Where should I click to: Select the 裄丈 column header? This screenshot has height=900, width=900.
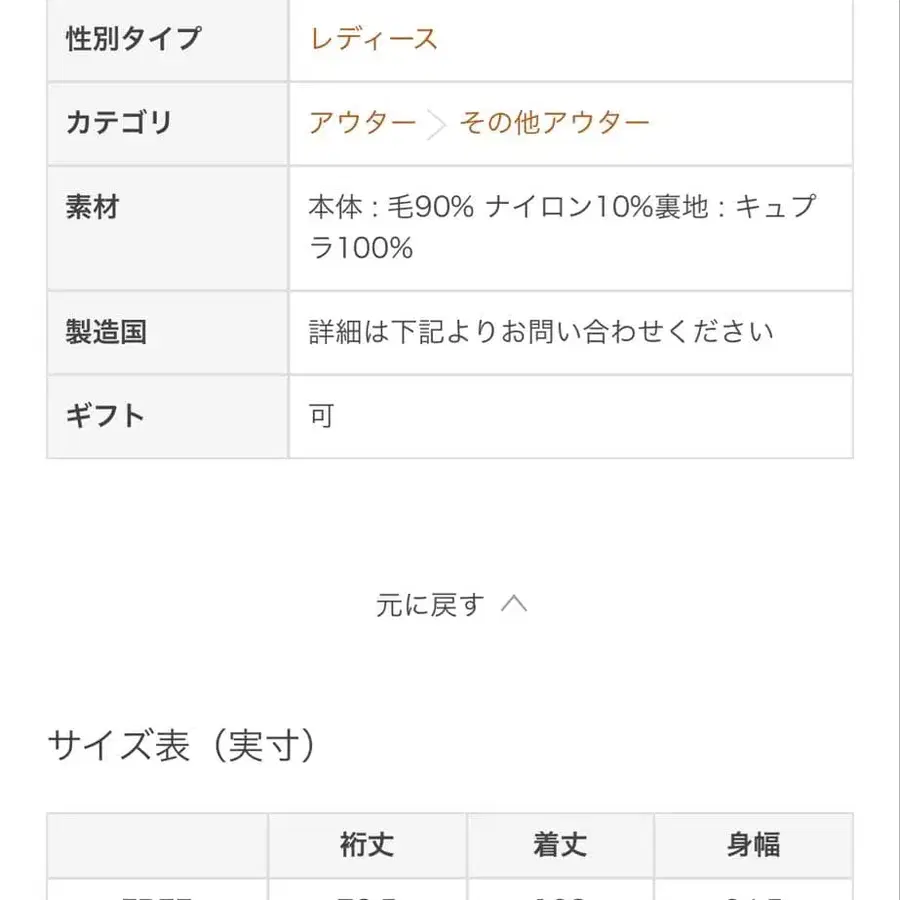365,844
